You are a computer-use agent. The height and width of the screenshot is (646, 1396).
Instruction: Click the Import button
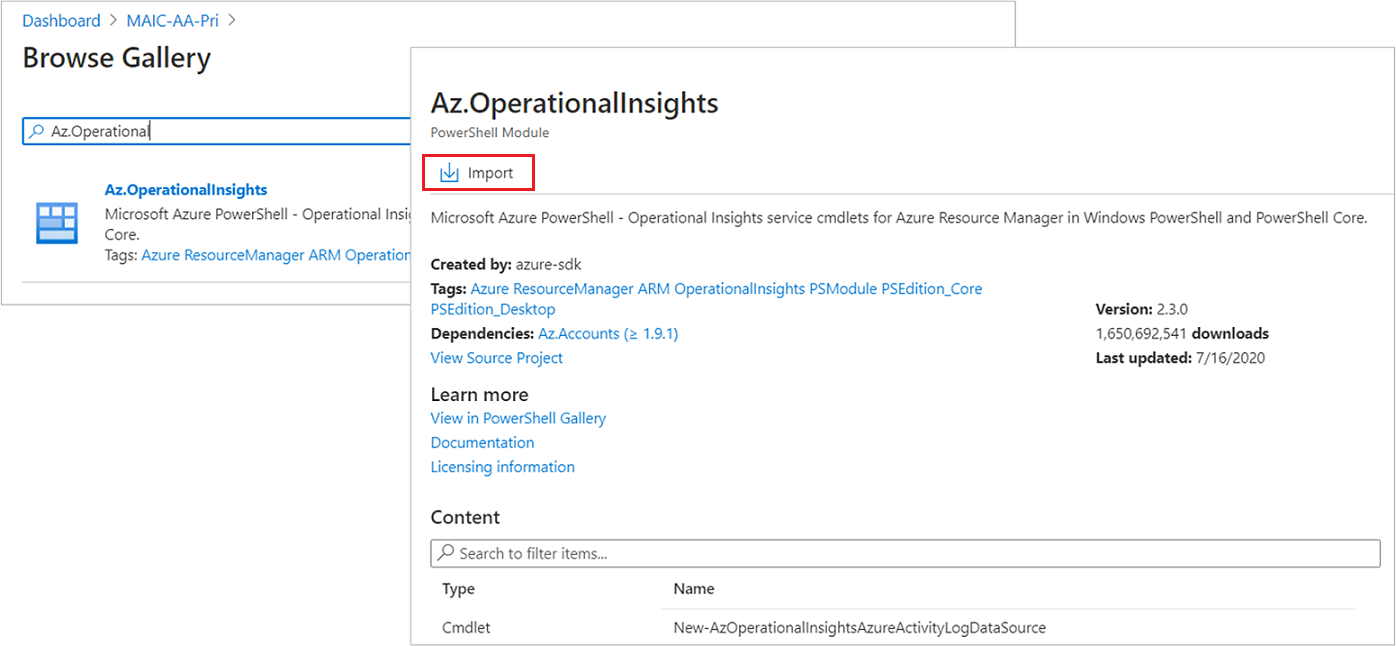pyautogui.click(x=478, y=172)
